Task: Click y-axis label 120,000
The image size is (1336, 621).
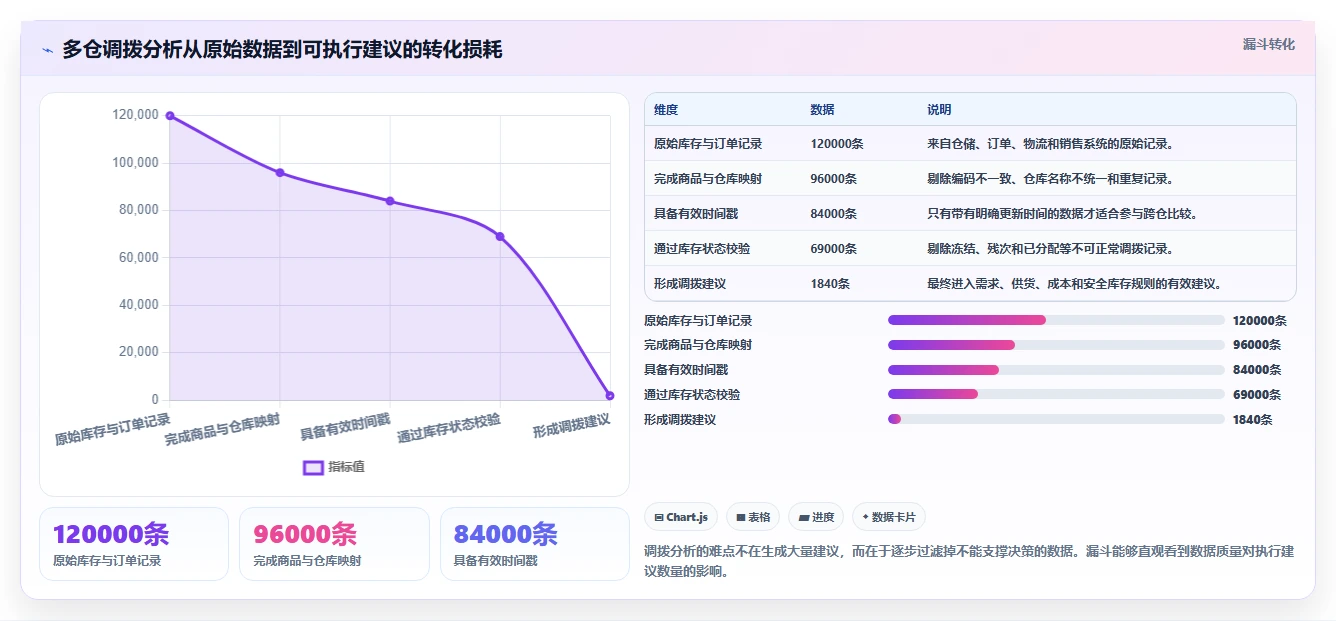Action: click(x=135, y=115)
